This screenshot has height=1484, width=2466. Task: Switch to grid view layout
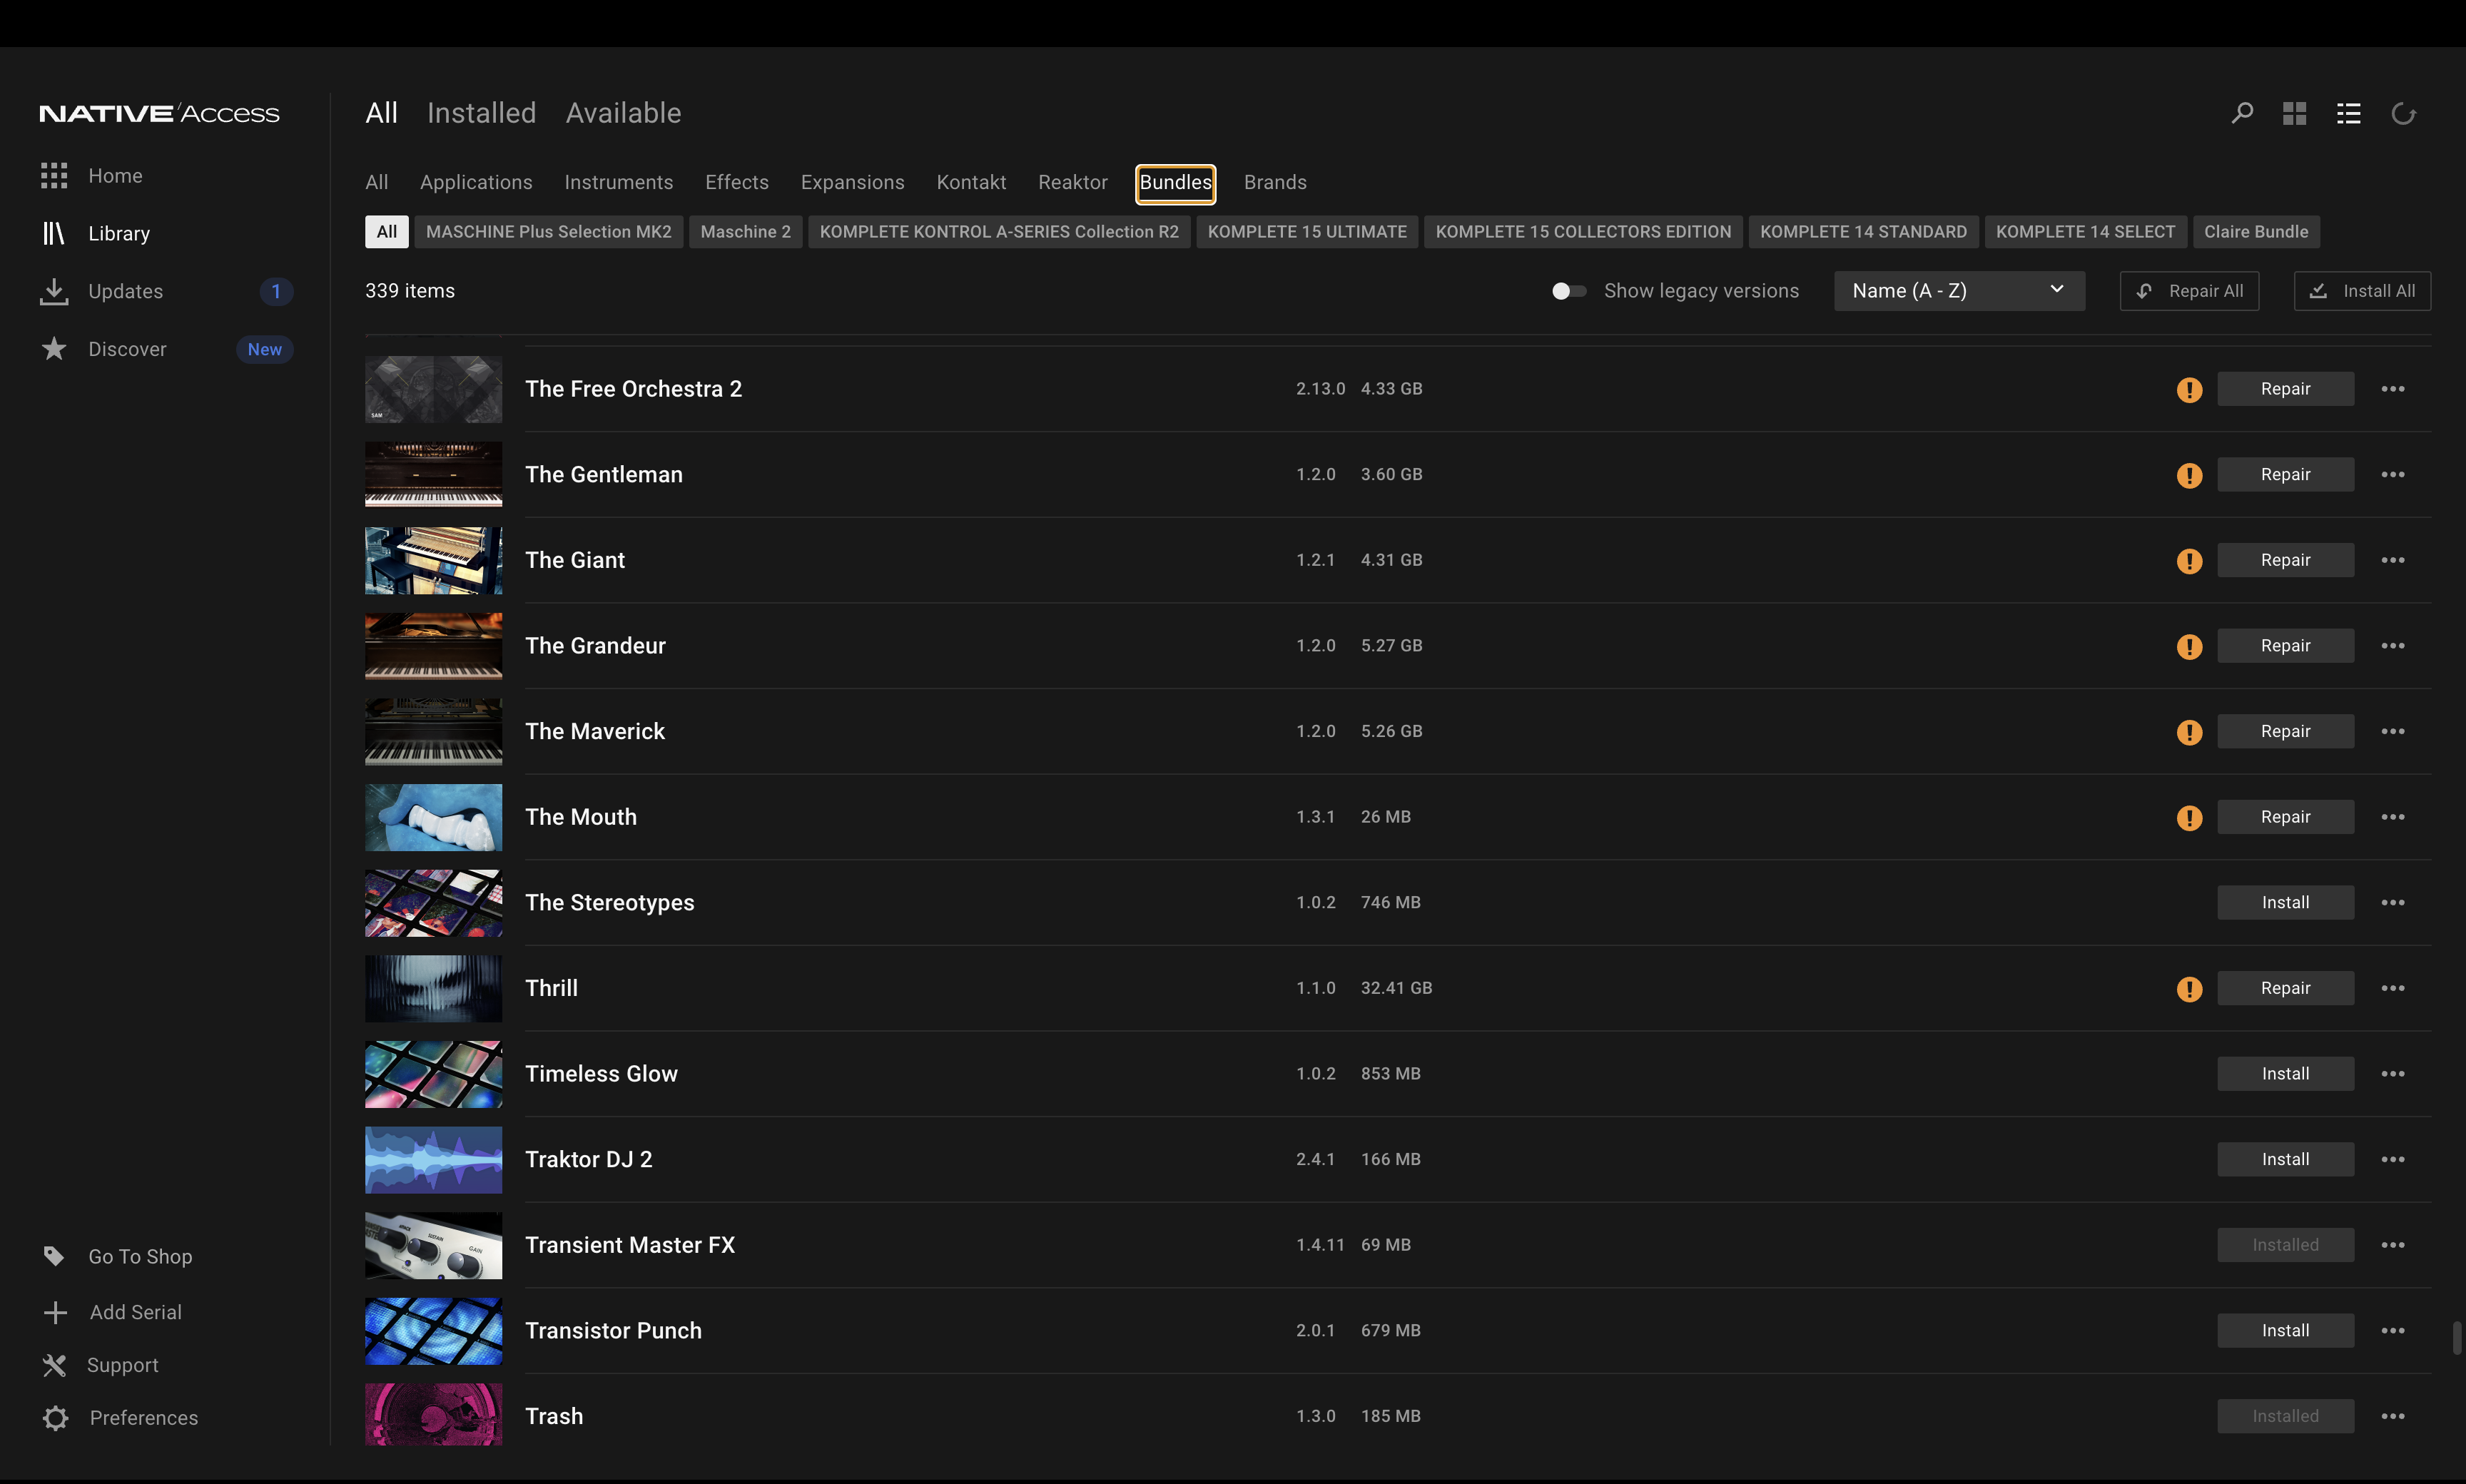tap(2295, 113)
